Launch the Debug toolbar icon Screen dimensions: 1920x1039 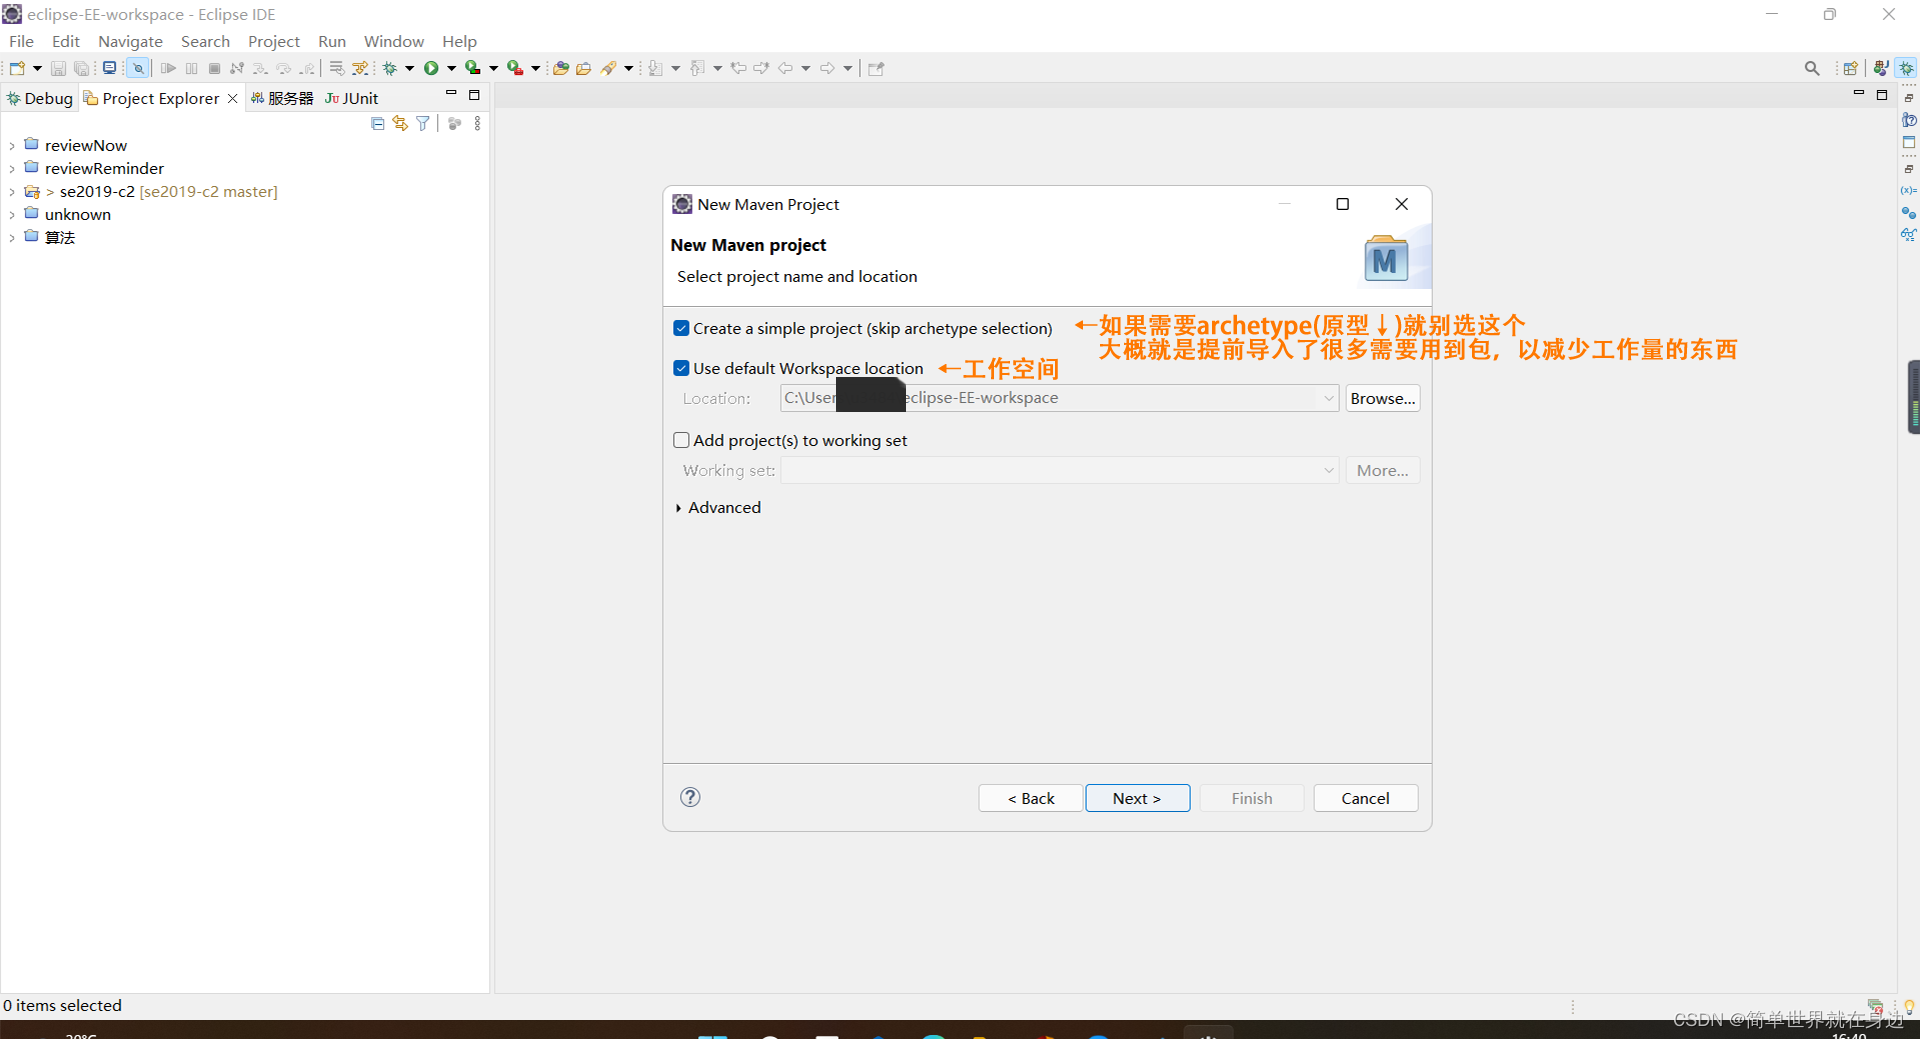point(391,67)
